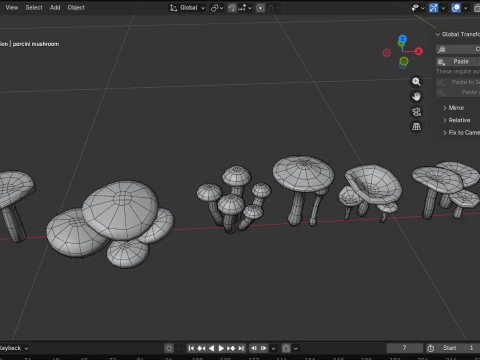This screenshot has height=360, width=480.
Task: Open the Playback menu in the timeline
Action: (13, 348)
